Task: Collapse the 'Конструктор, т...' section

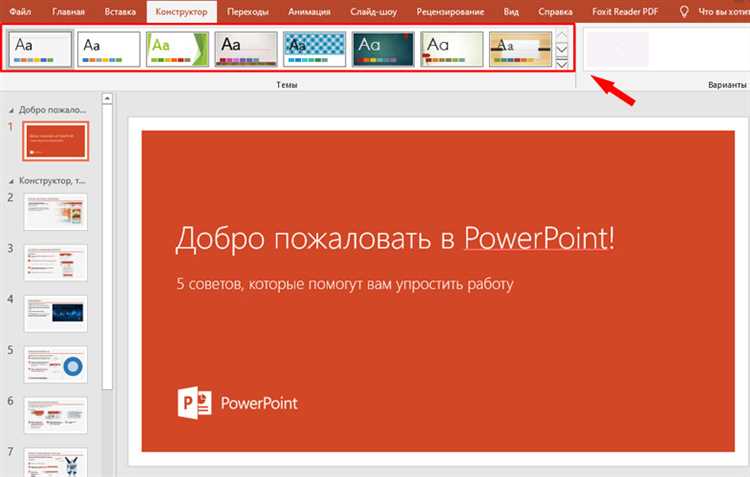Action: pyautogui.click(x=11, y=181)
